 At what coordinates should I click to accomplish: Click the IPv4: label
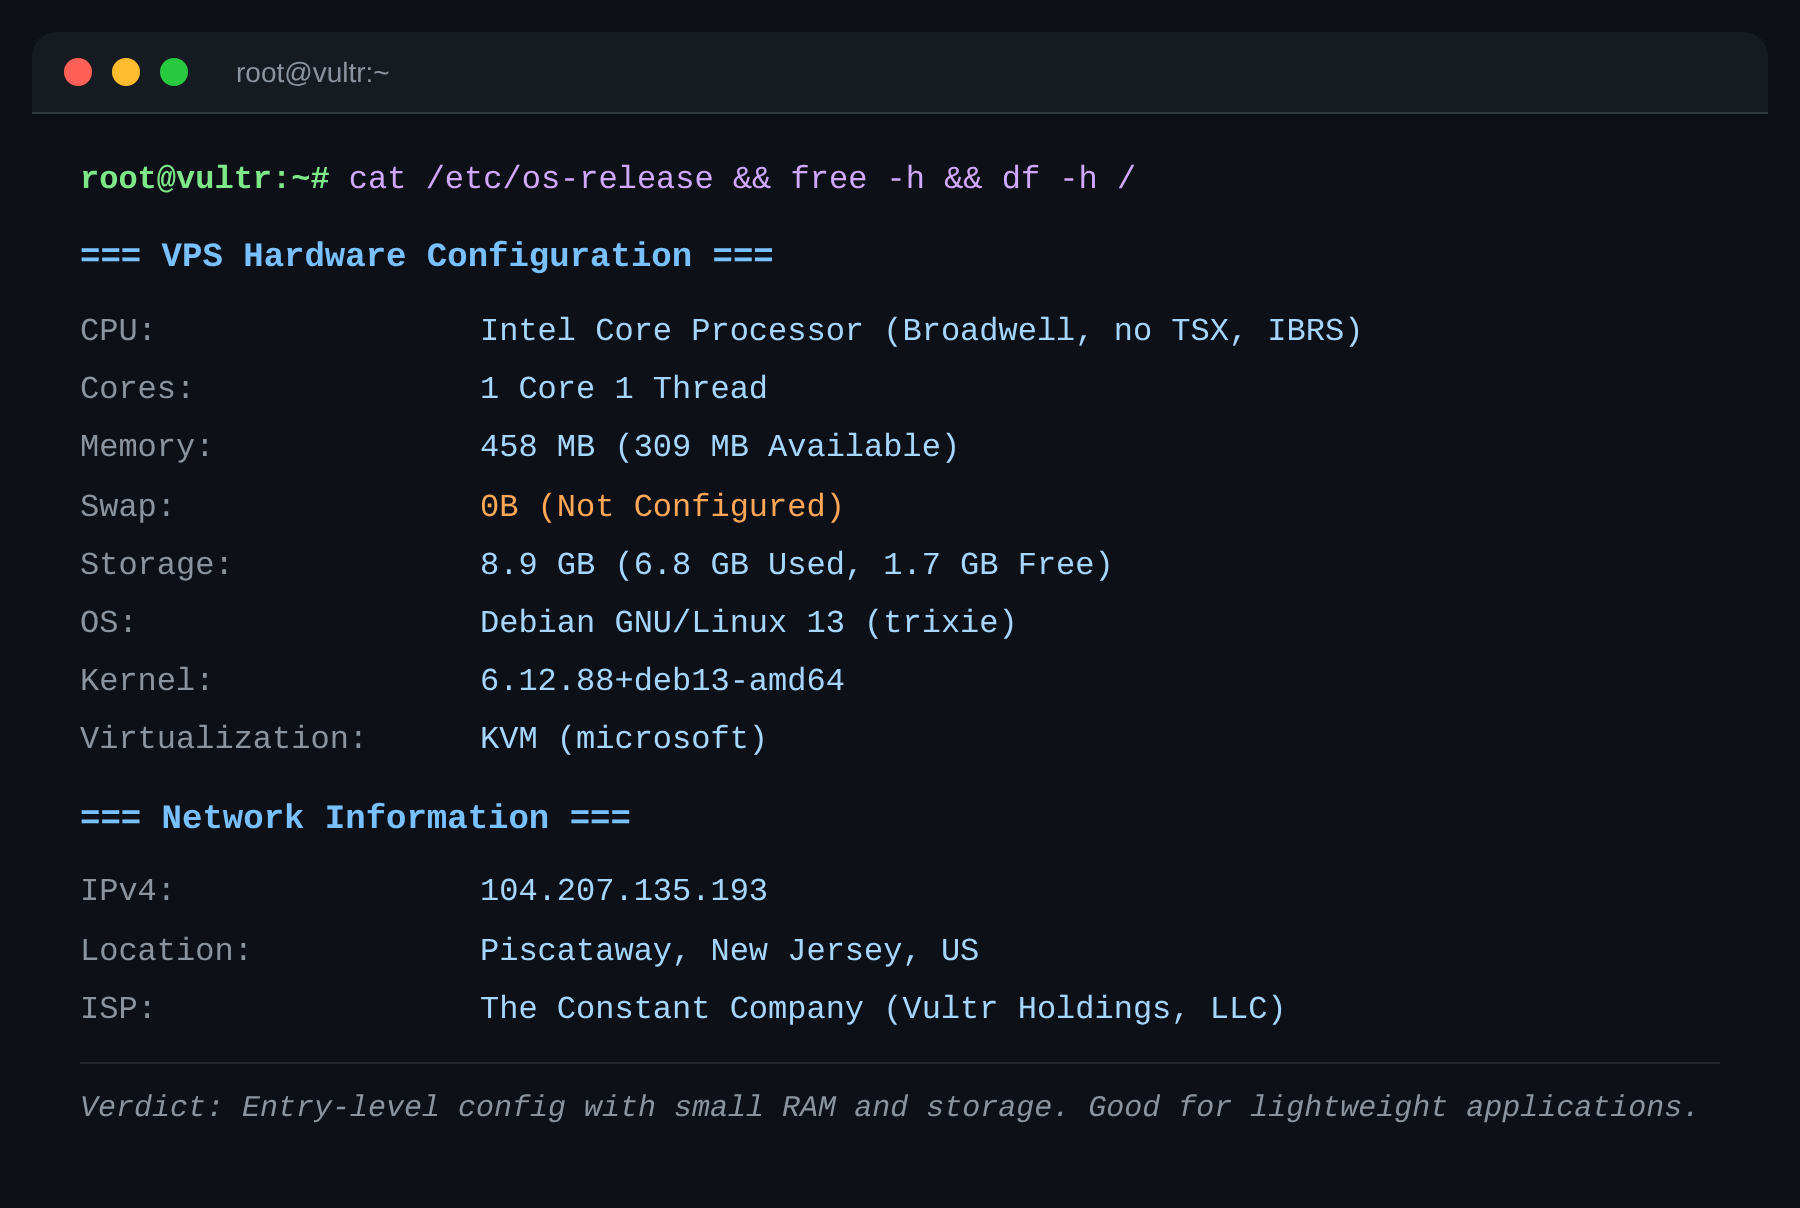click(127, 890)
